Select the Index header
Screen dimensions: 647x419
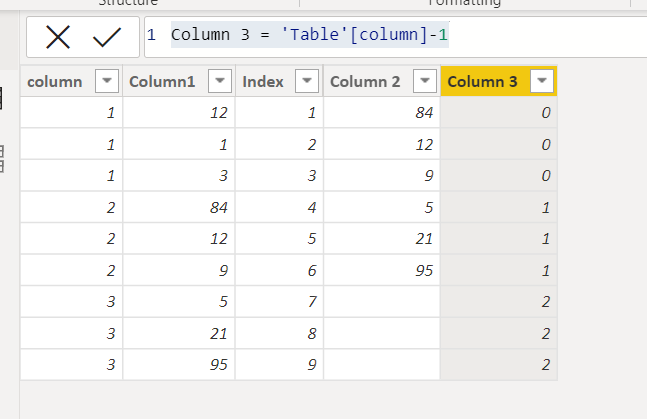pos(279,81)
